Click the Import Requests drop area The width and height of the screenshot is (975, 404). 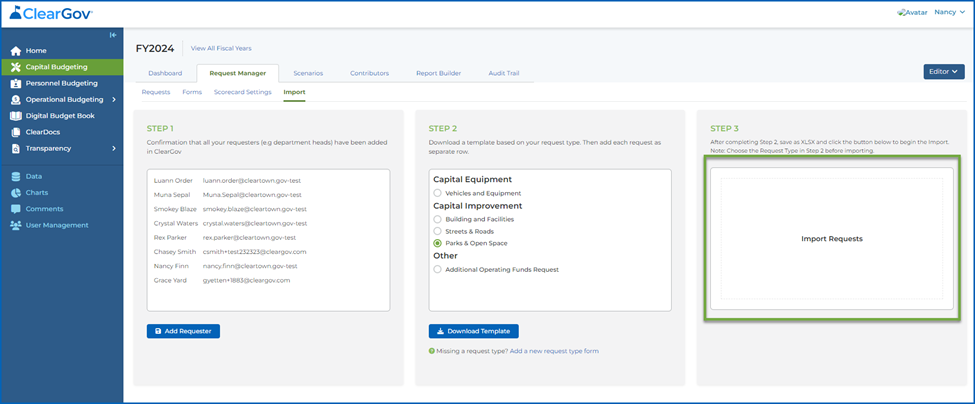831,239
